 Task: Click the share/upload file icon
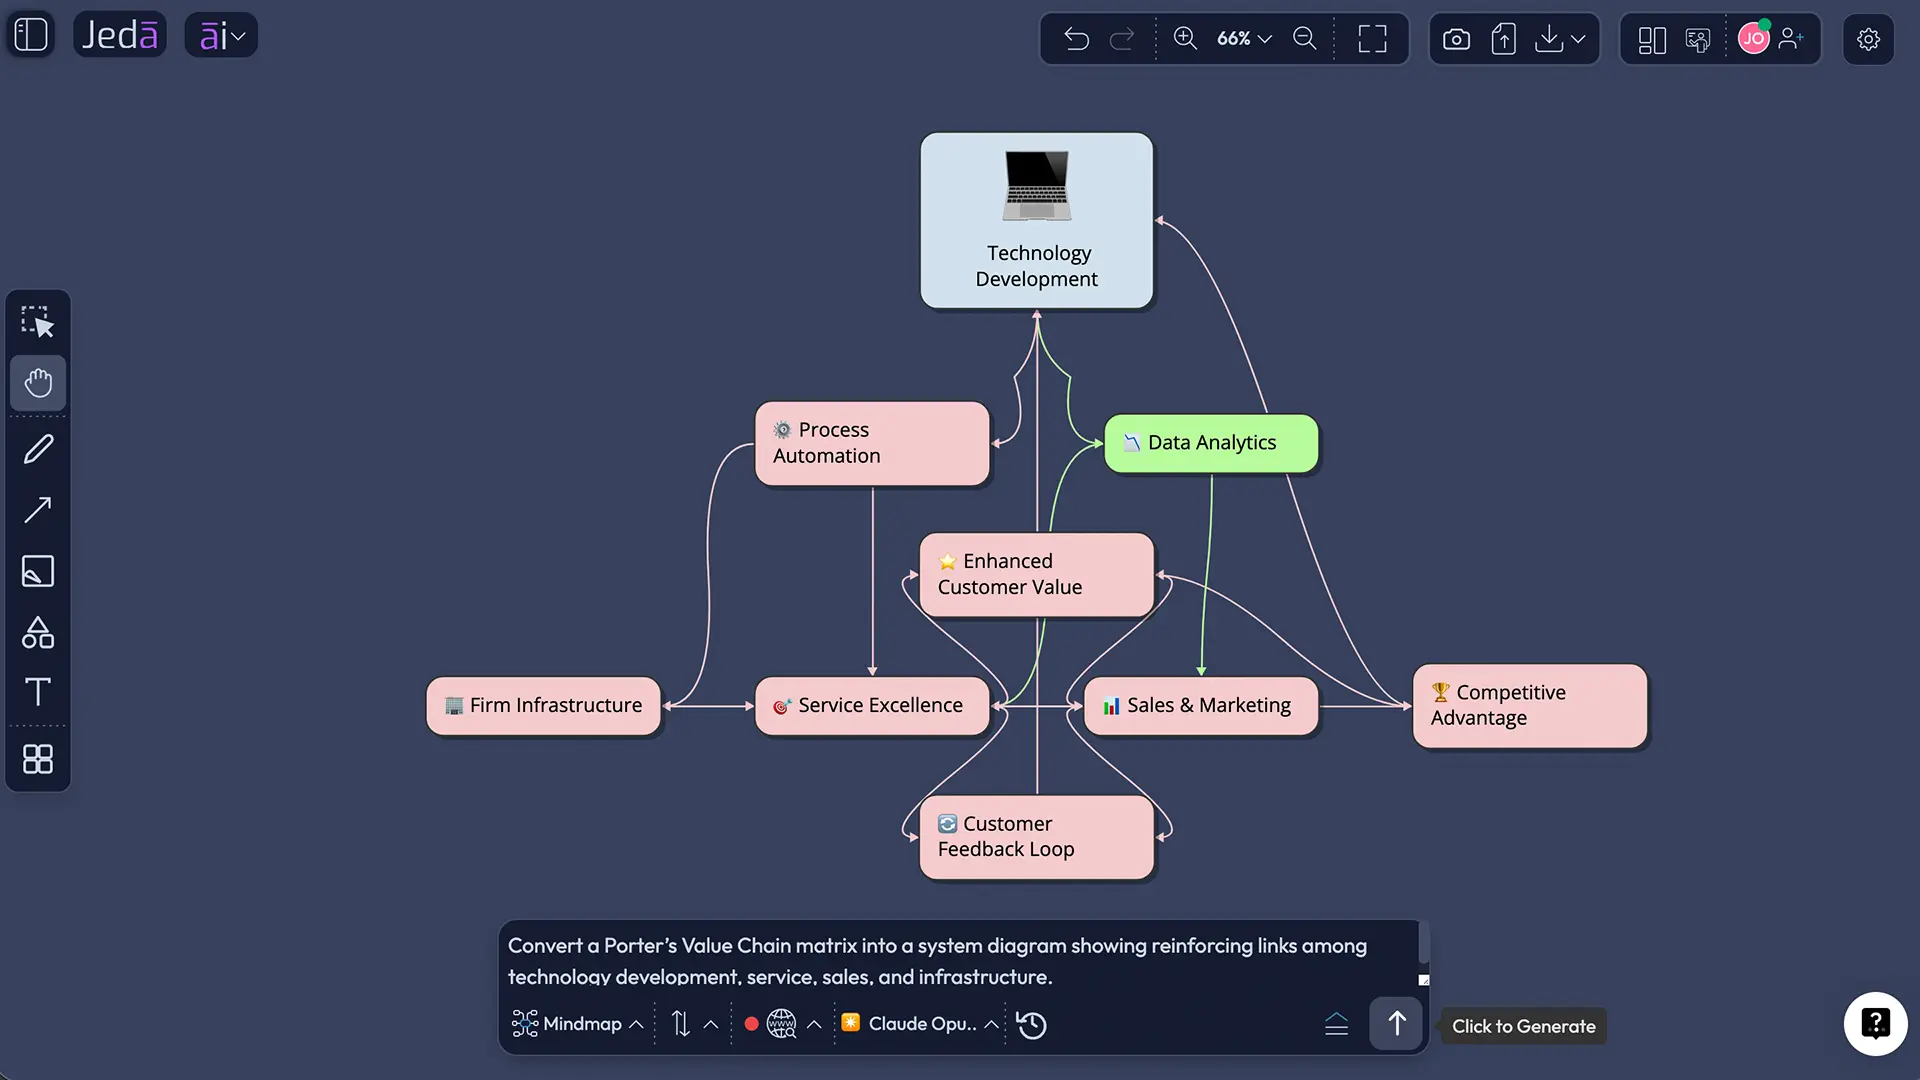click(1503, 39)
